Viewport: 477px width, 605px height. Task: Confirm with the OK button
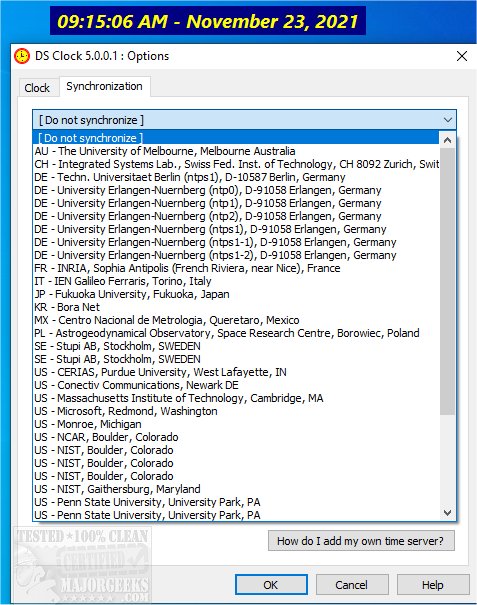271,585
